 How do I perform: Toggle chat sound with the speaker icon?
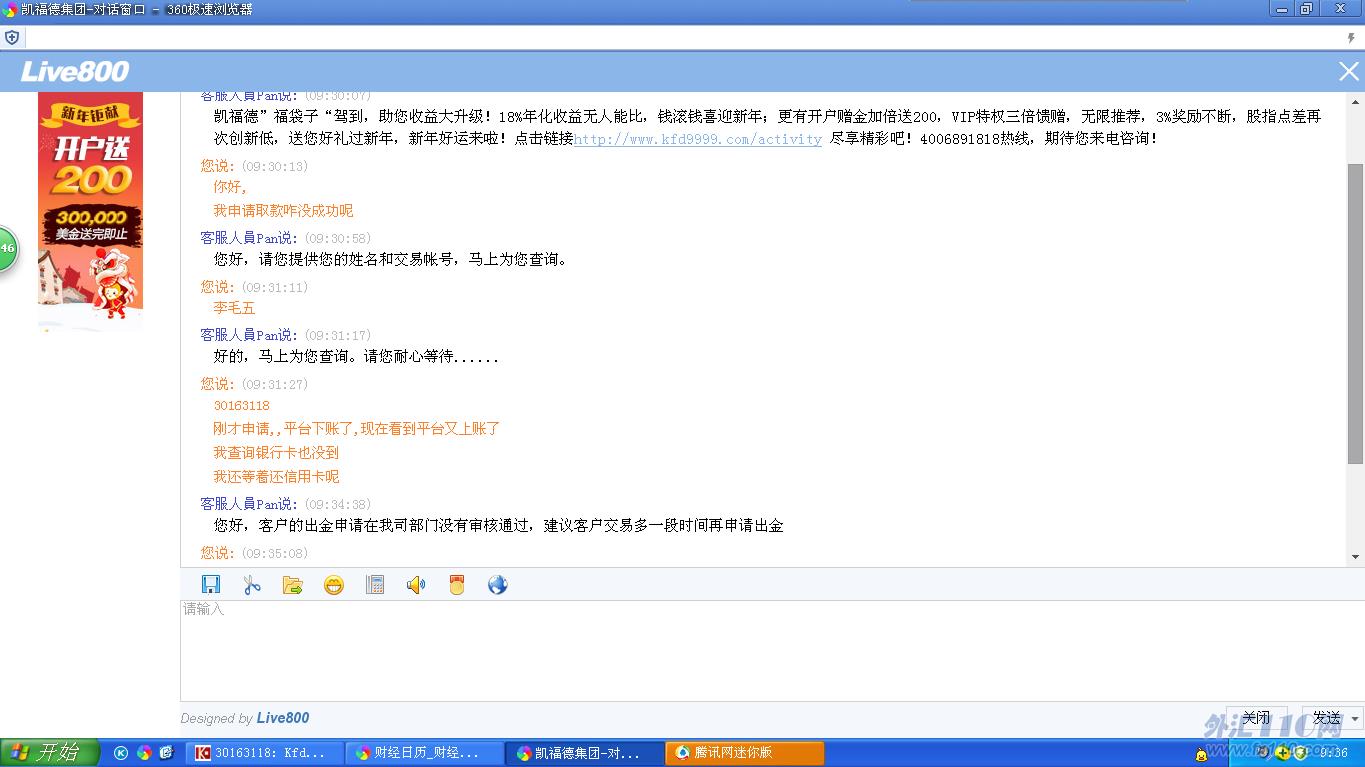[416, 585]
